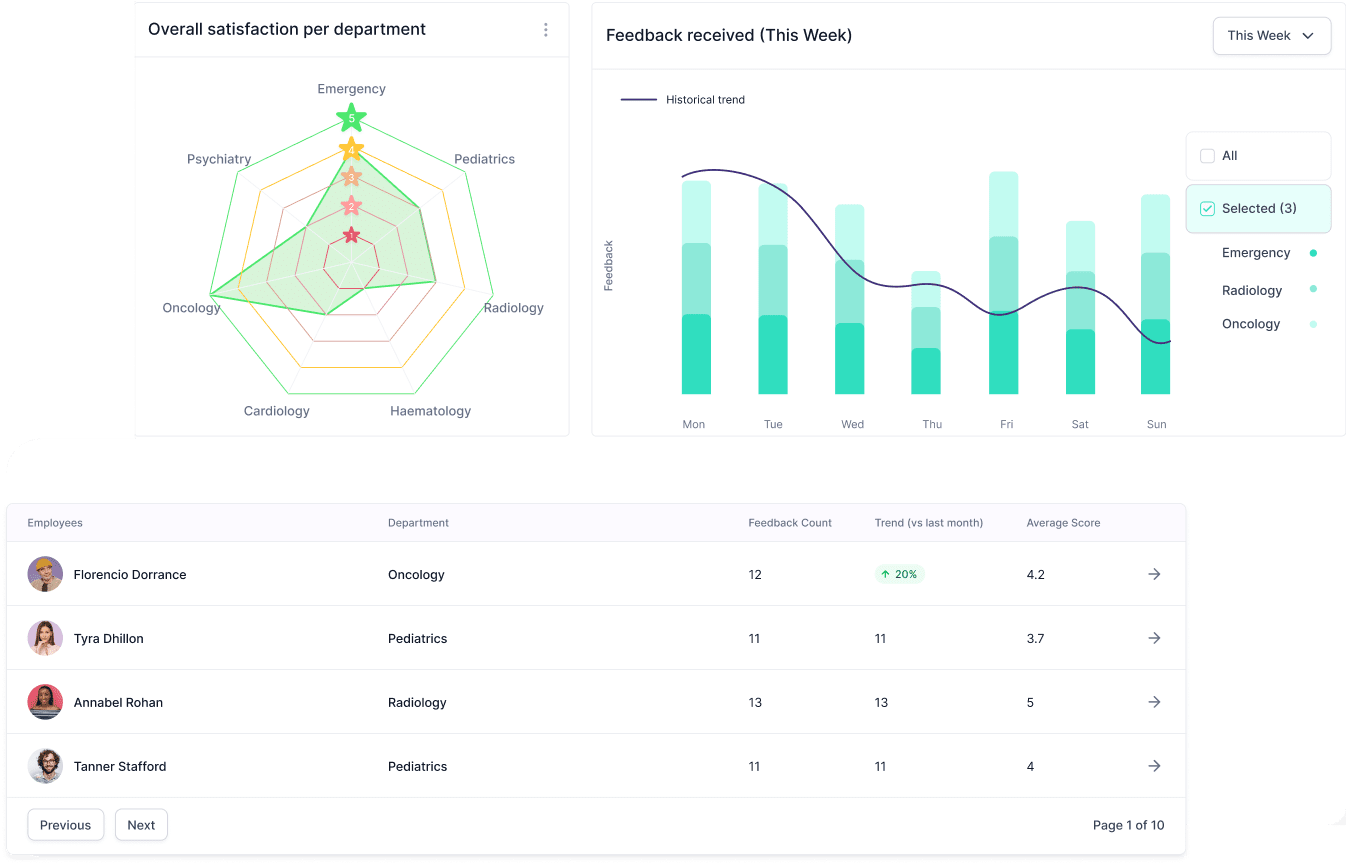Viewport: 1346px width, 864px height.
Task: Click the Previous page button
Action: pos(66,825)
